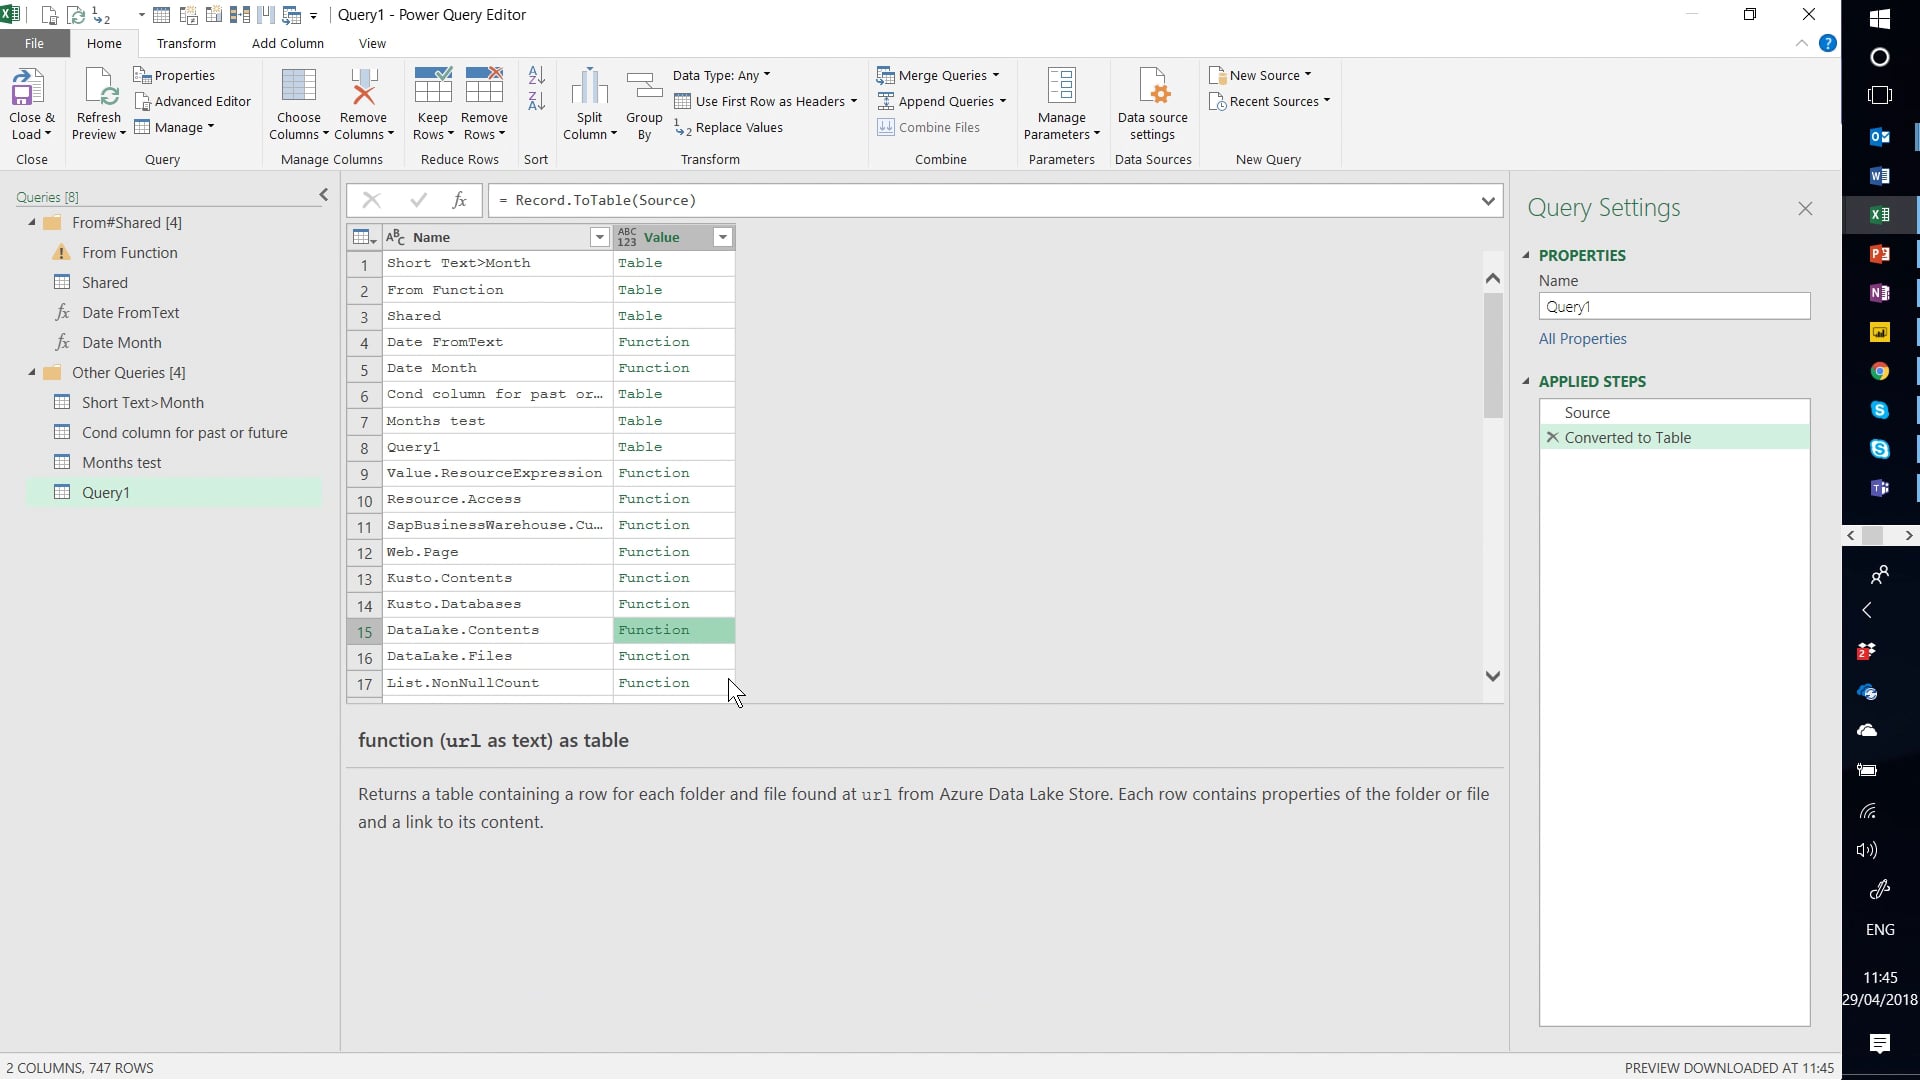
Task: Click the Remove Columns icon
Action: coord(364,86)
